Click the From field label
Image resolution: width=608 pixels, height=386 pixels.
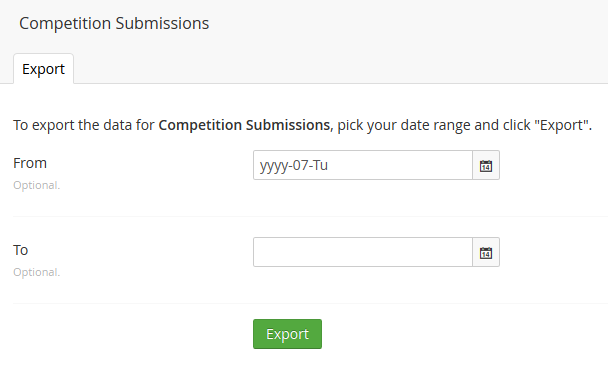coord(30,163)
